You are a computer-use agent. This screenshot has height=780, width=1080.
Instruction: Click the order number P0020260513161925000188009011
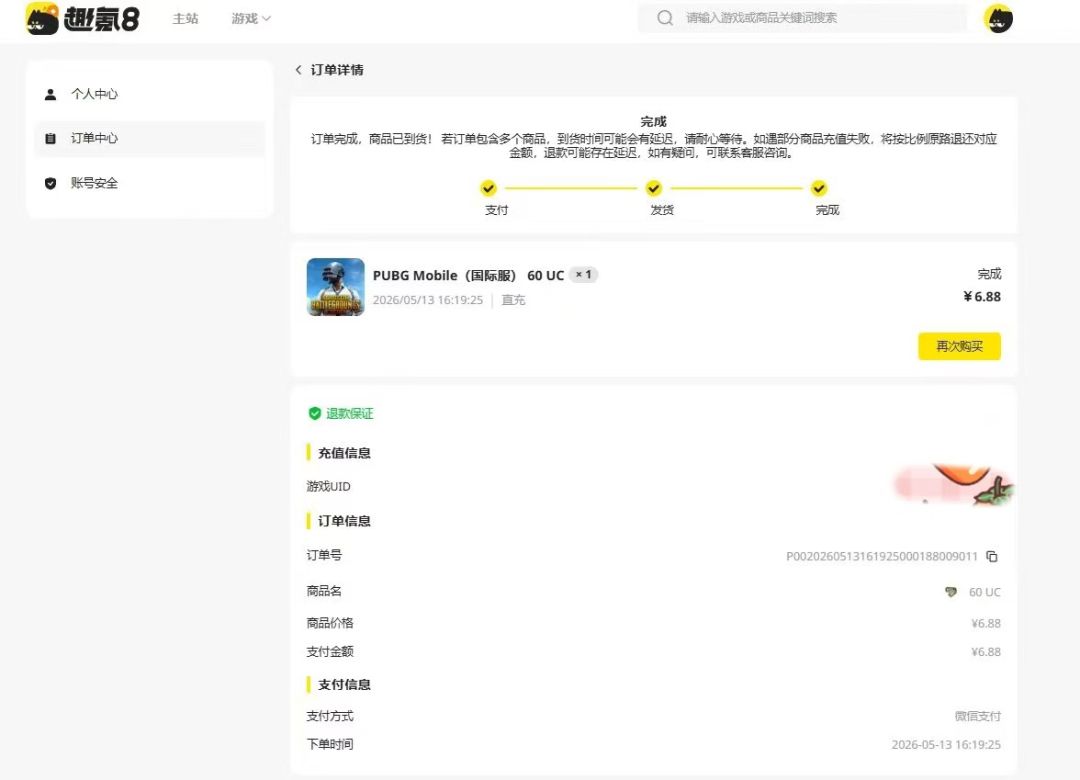click(882, 556)
